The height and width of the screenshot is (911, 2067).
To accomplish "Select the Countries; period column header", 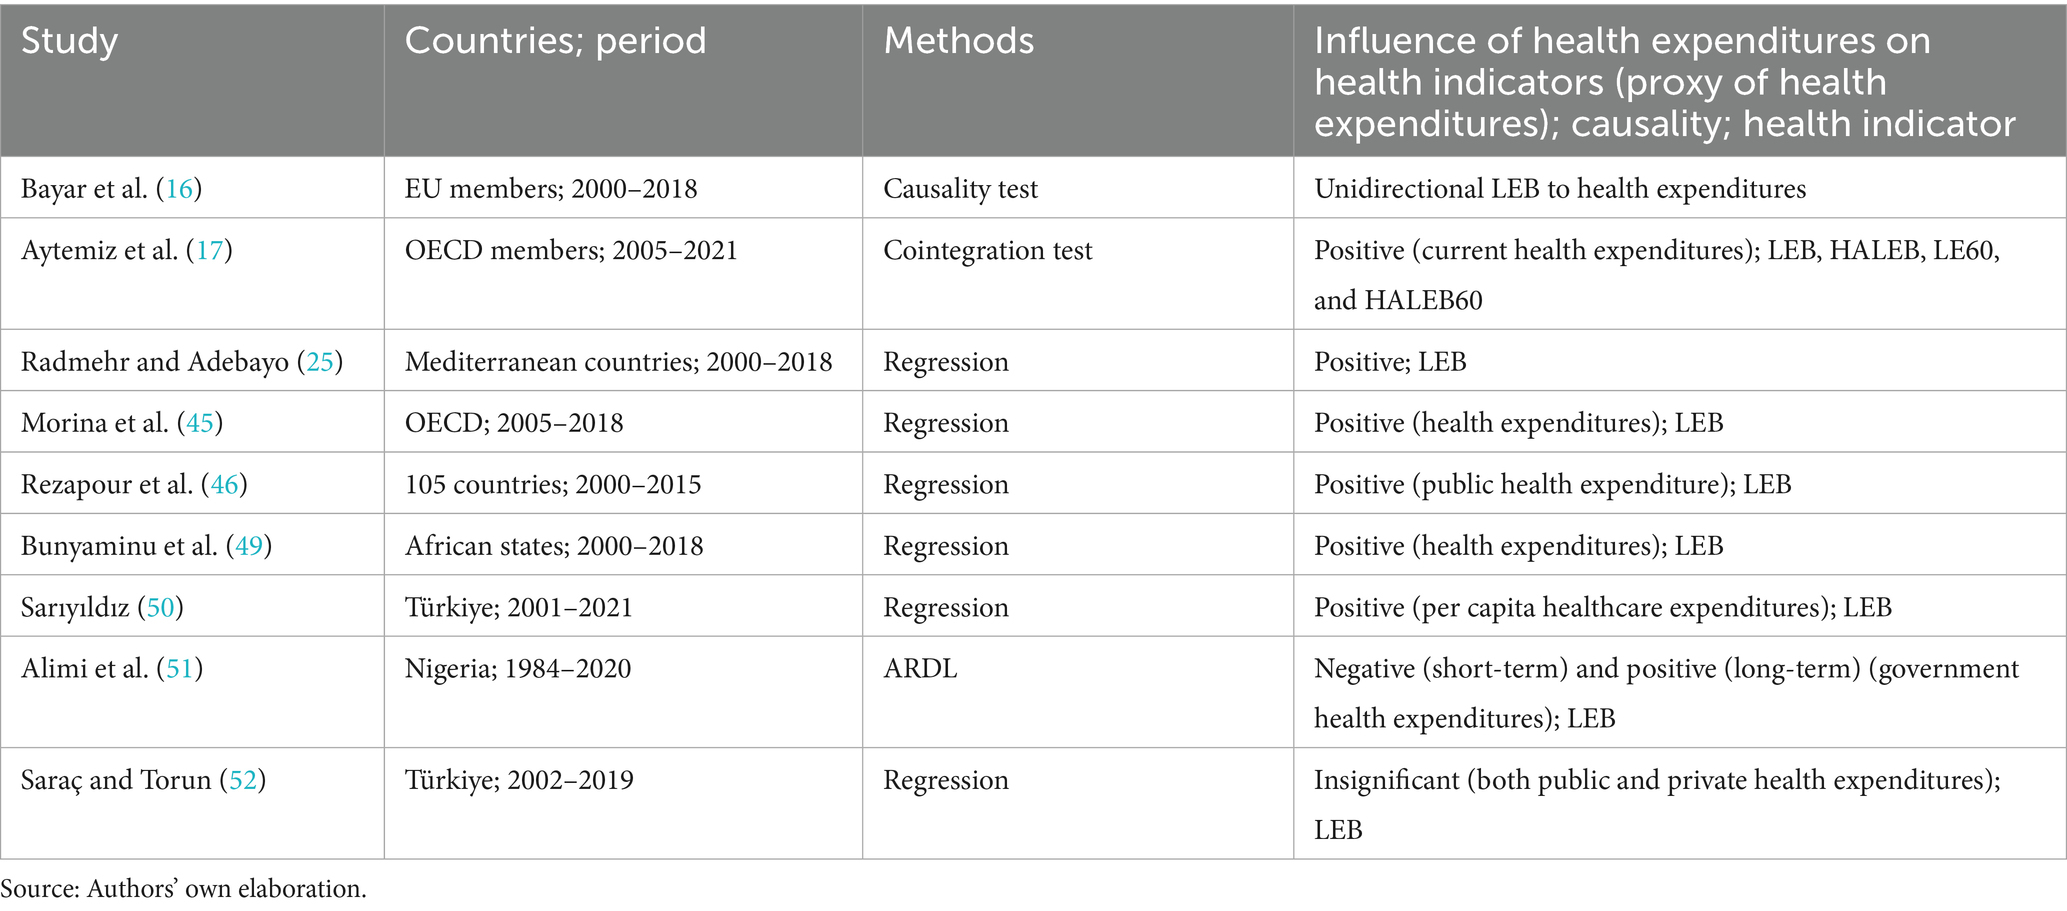I will pos(555,41).
